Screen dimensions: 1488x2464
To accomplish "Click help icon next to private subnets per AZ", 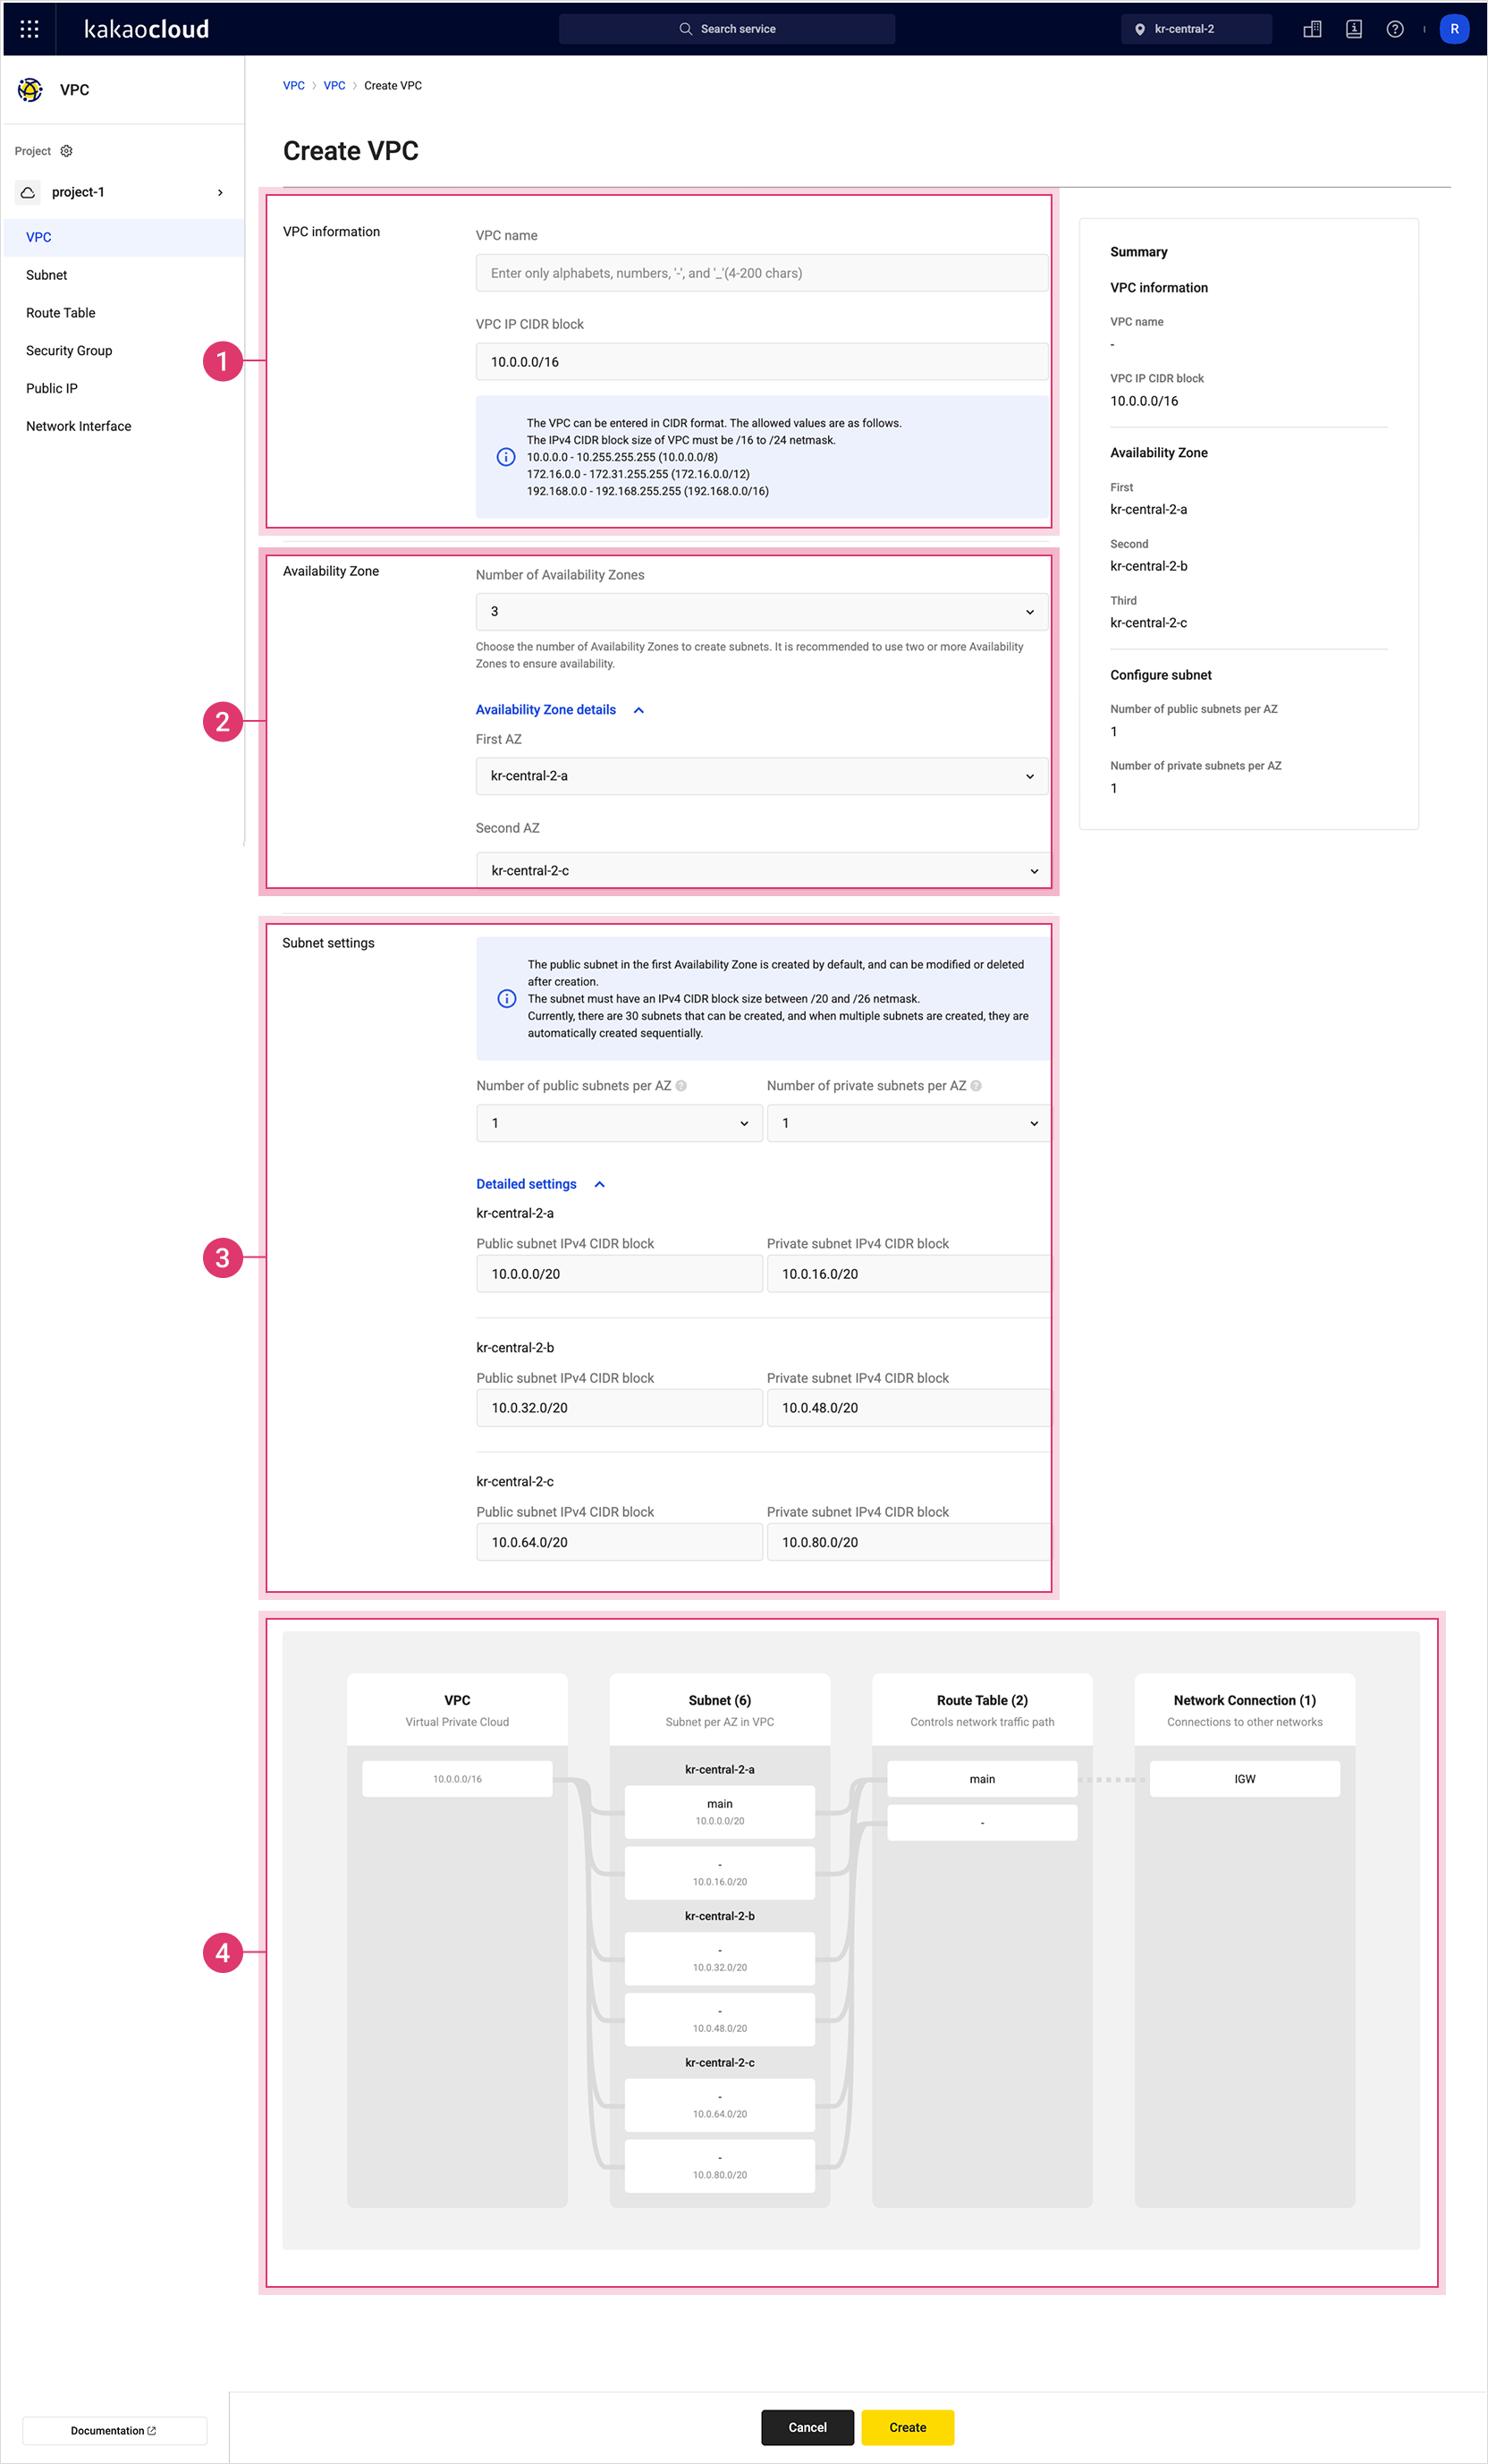I will coord(976,1086).
